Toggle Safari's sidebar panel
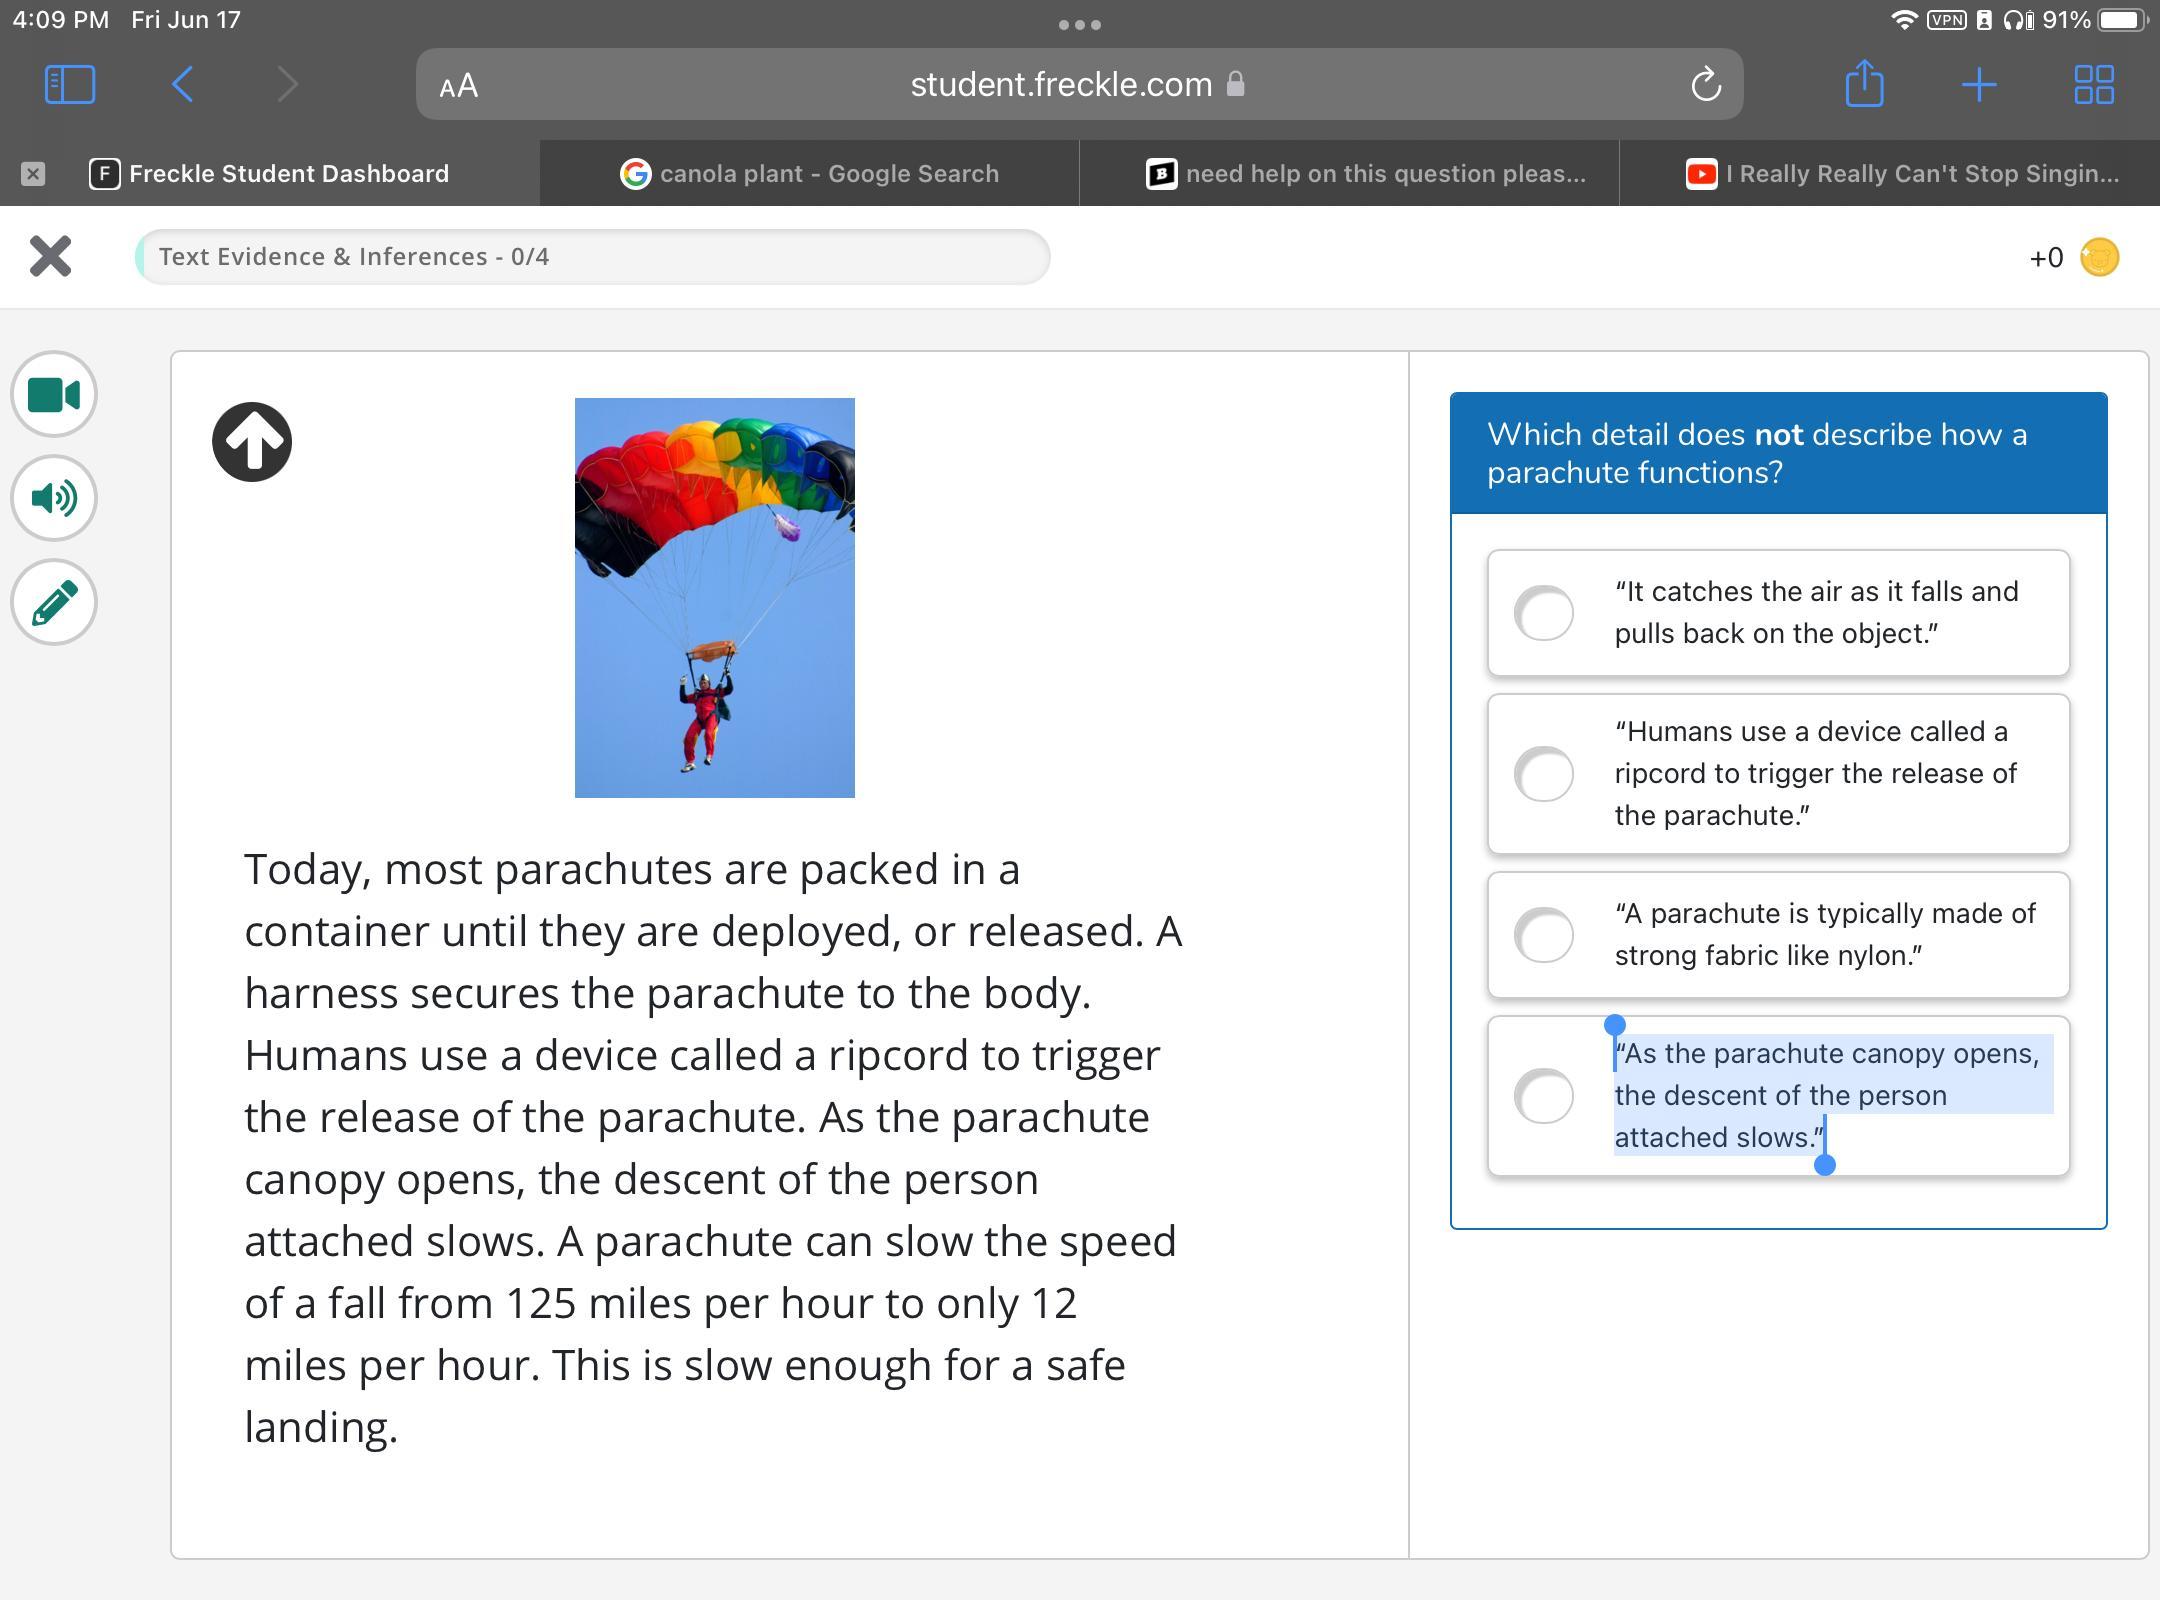This screenshot has height=1620, width=2160. (x=70, y=84)
